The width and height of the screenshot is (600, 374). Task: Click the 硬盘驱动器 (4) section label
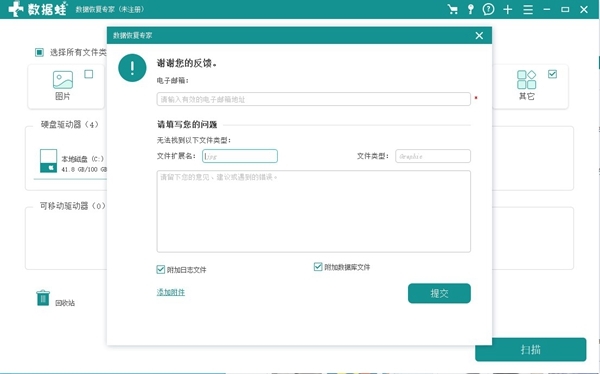(x=70, y=124)
